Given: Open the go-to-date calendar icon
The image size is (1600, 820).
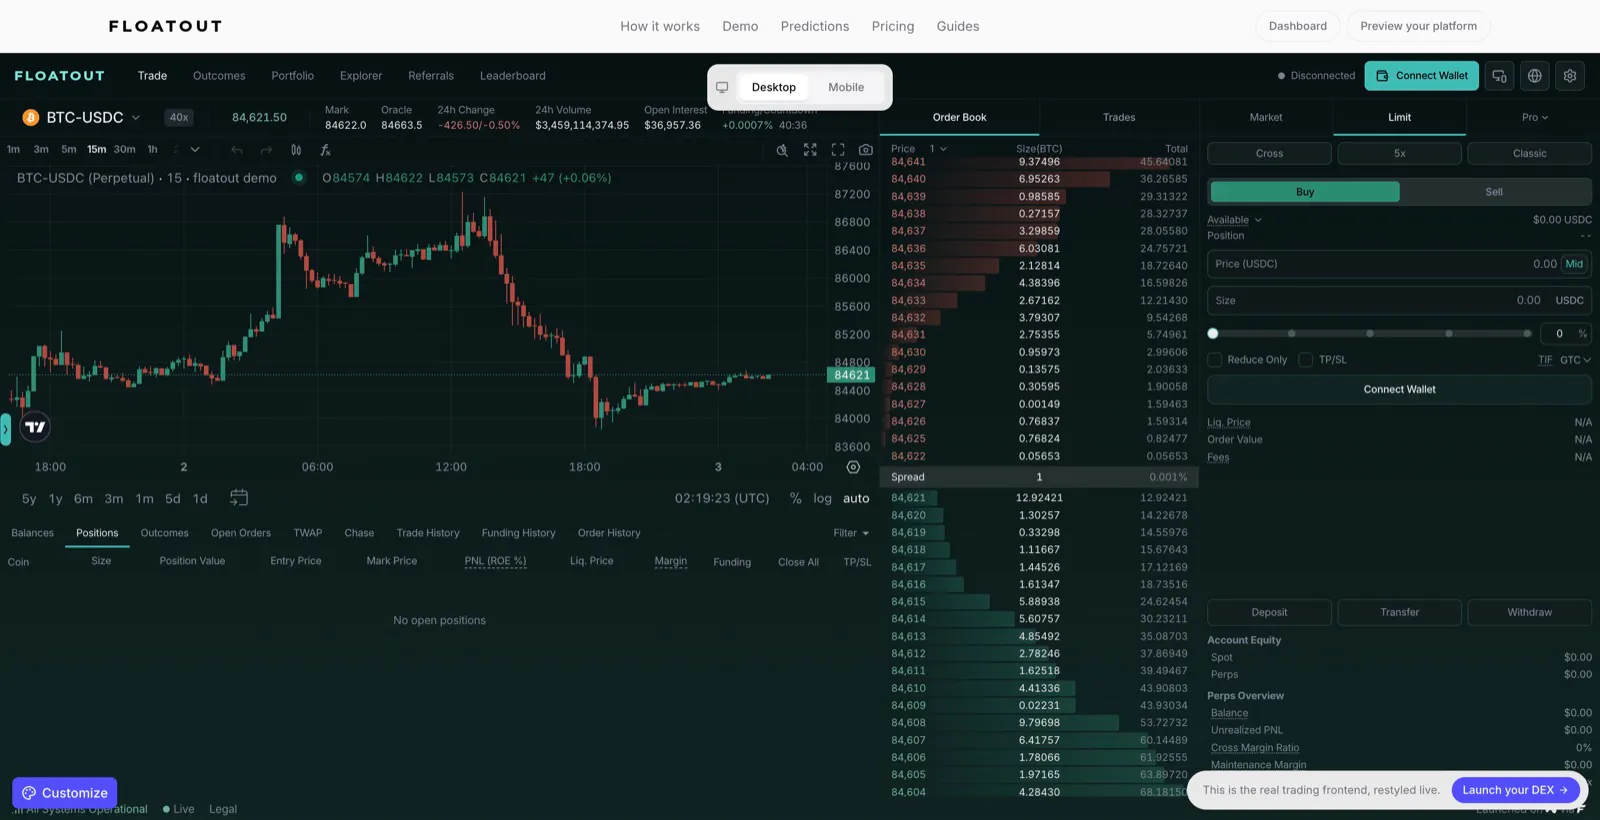Looking at the screenshot, I should (239, 498).
